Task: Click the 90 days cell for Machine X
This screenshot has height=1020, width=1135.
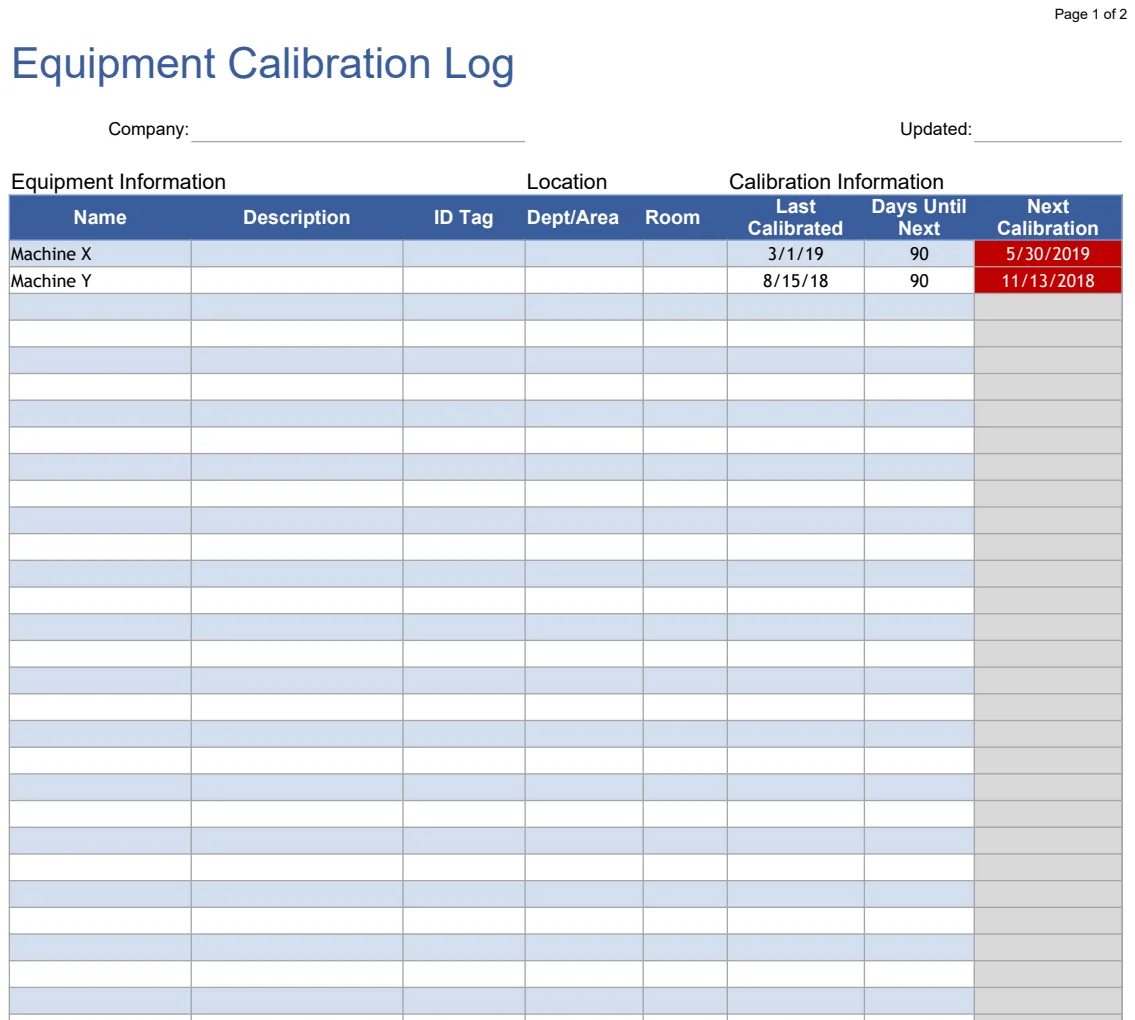Action: pyautogui.click(x=919, y=254)
